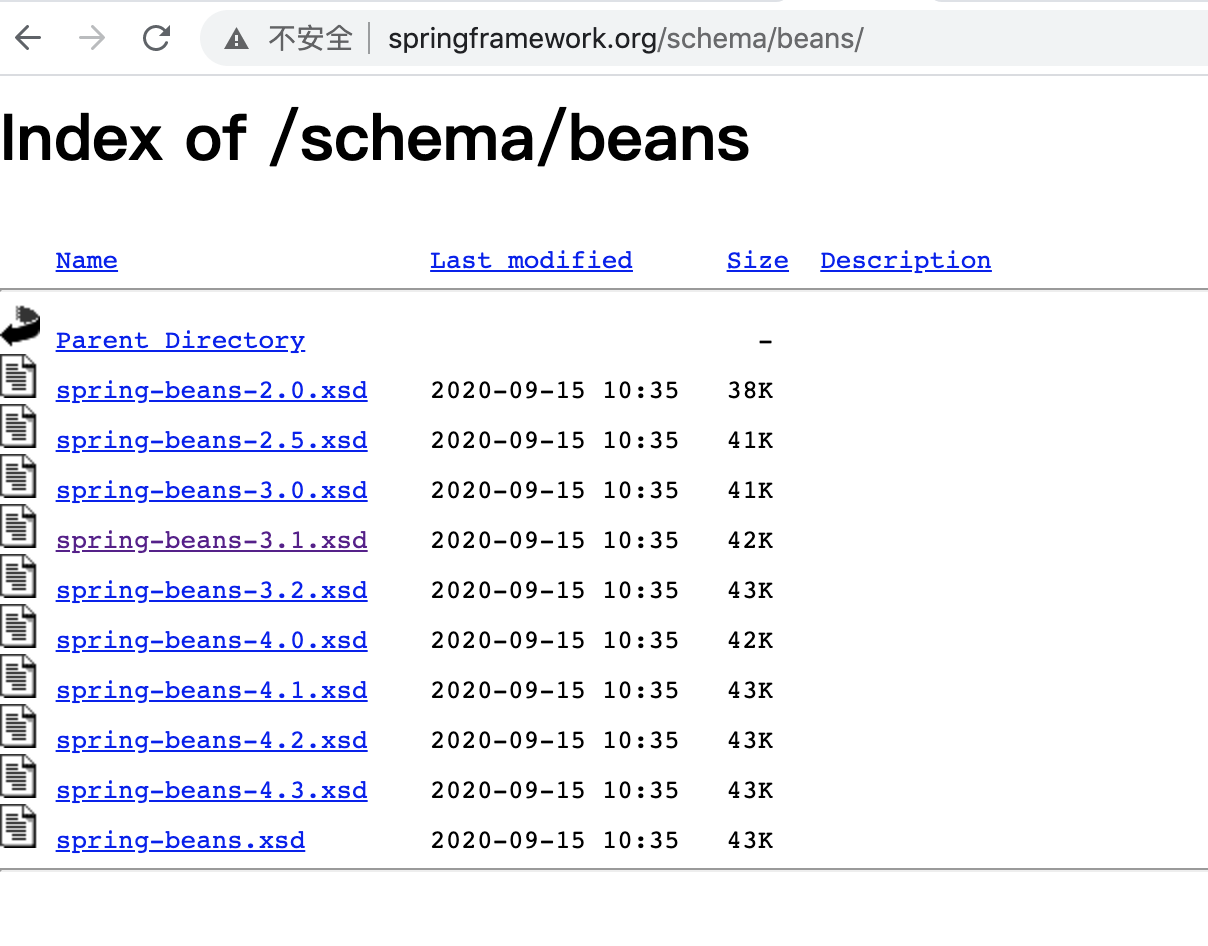Click the parent directory arrow icon
Image resolution: width=1208 pixels, height=946 pixels.
(x=18, y=326)
